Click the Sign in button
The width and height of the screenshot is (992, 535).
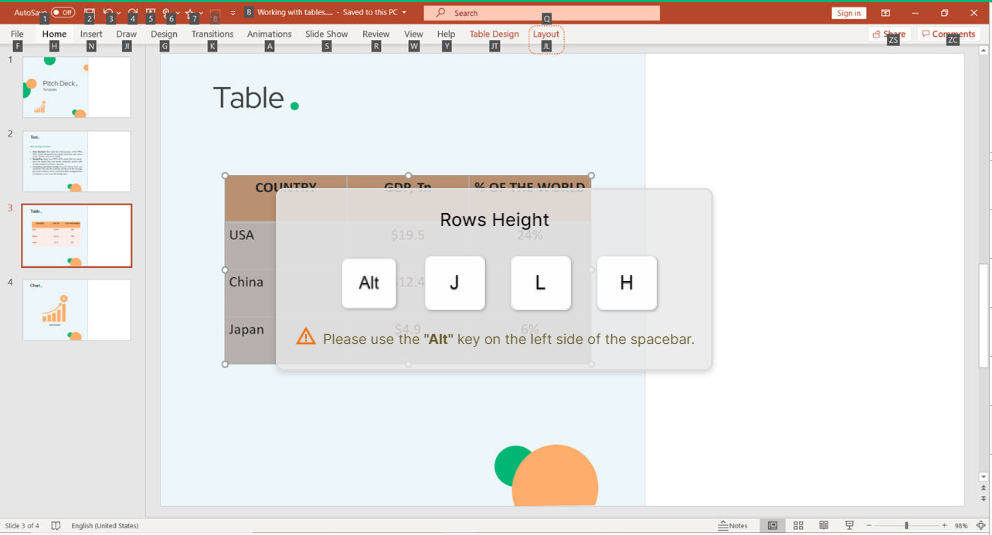tap(848, 13)
